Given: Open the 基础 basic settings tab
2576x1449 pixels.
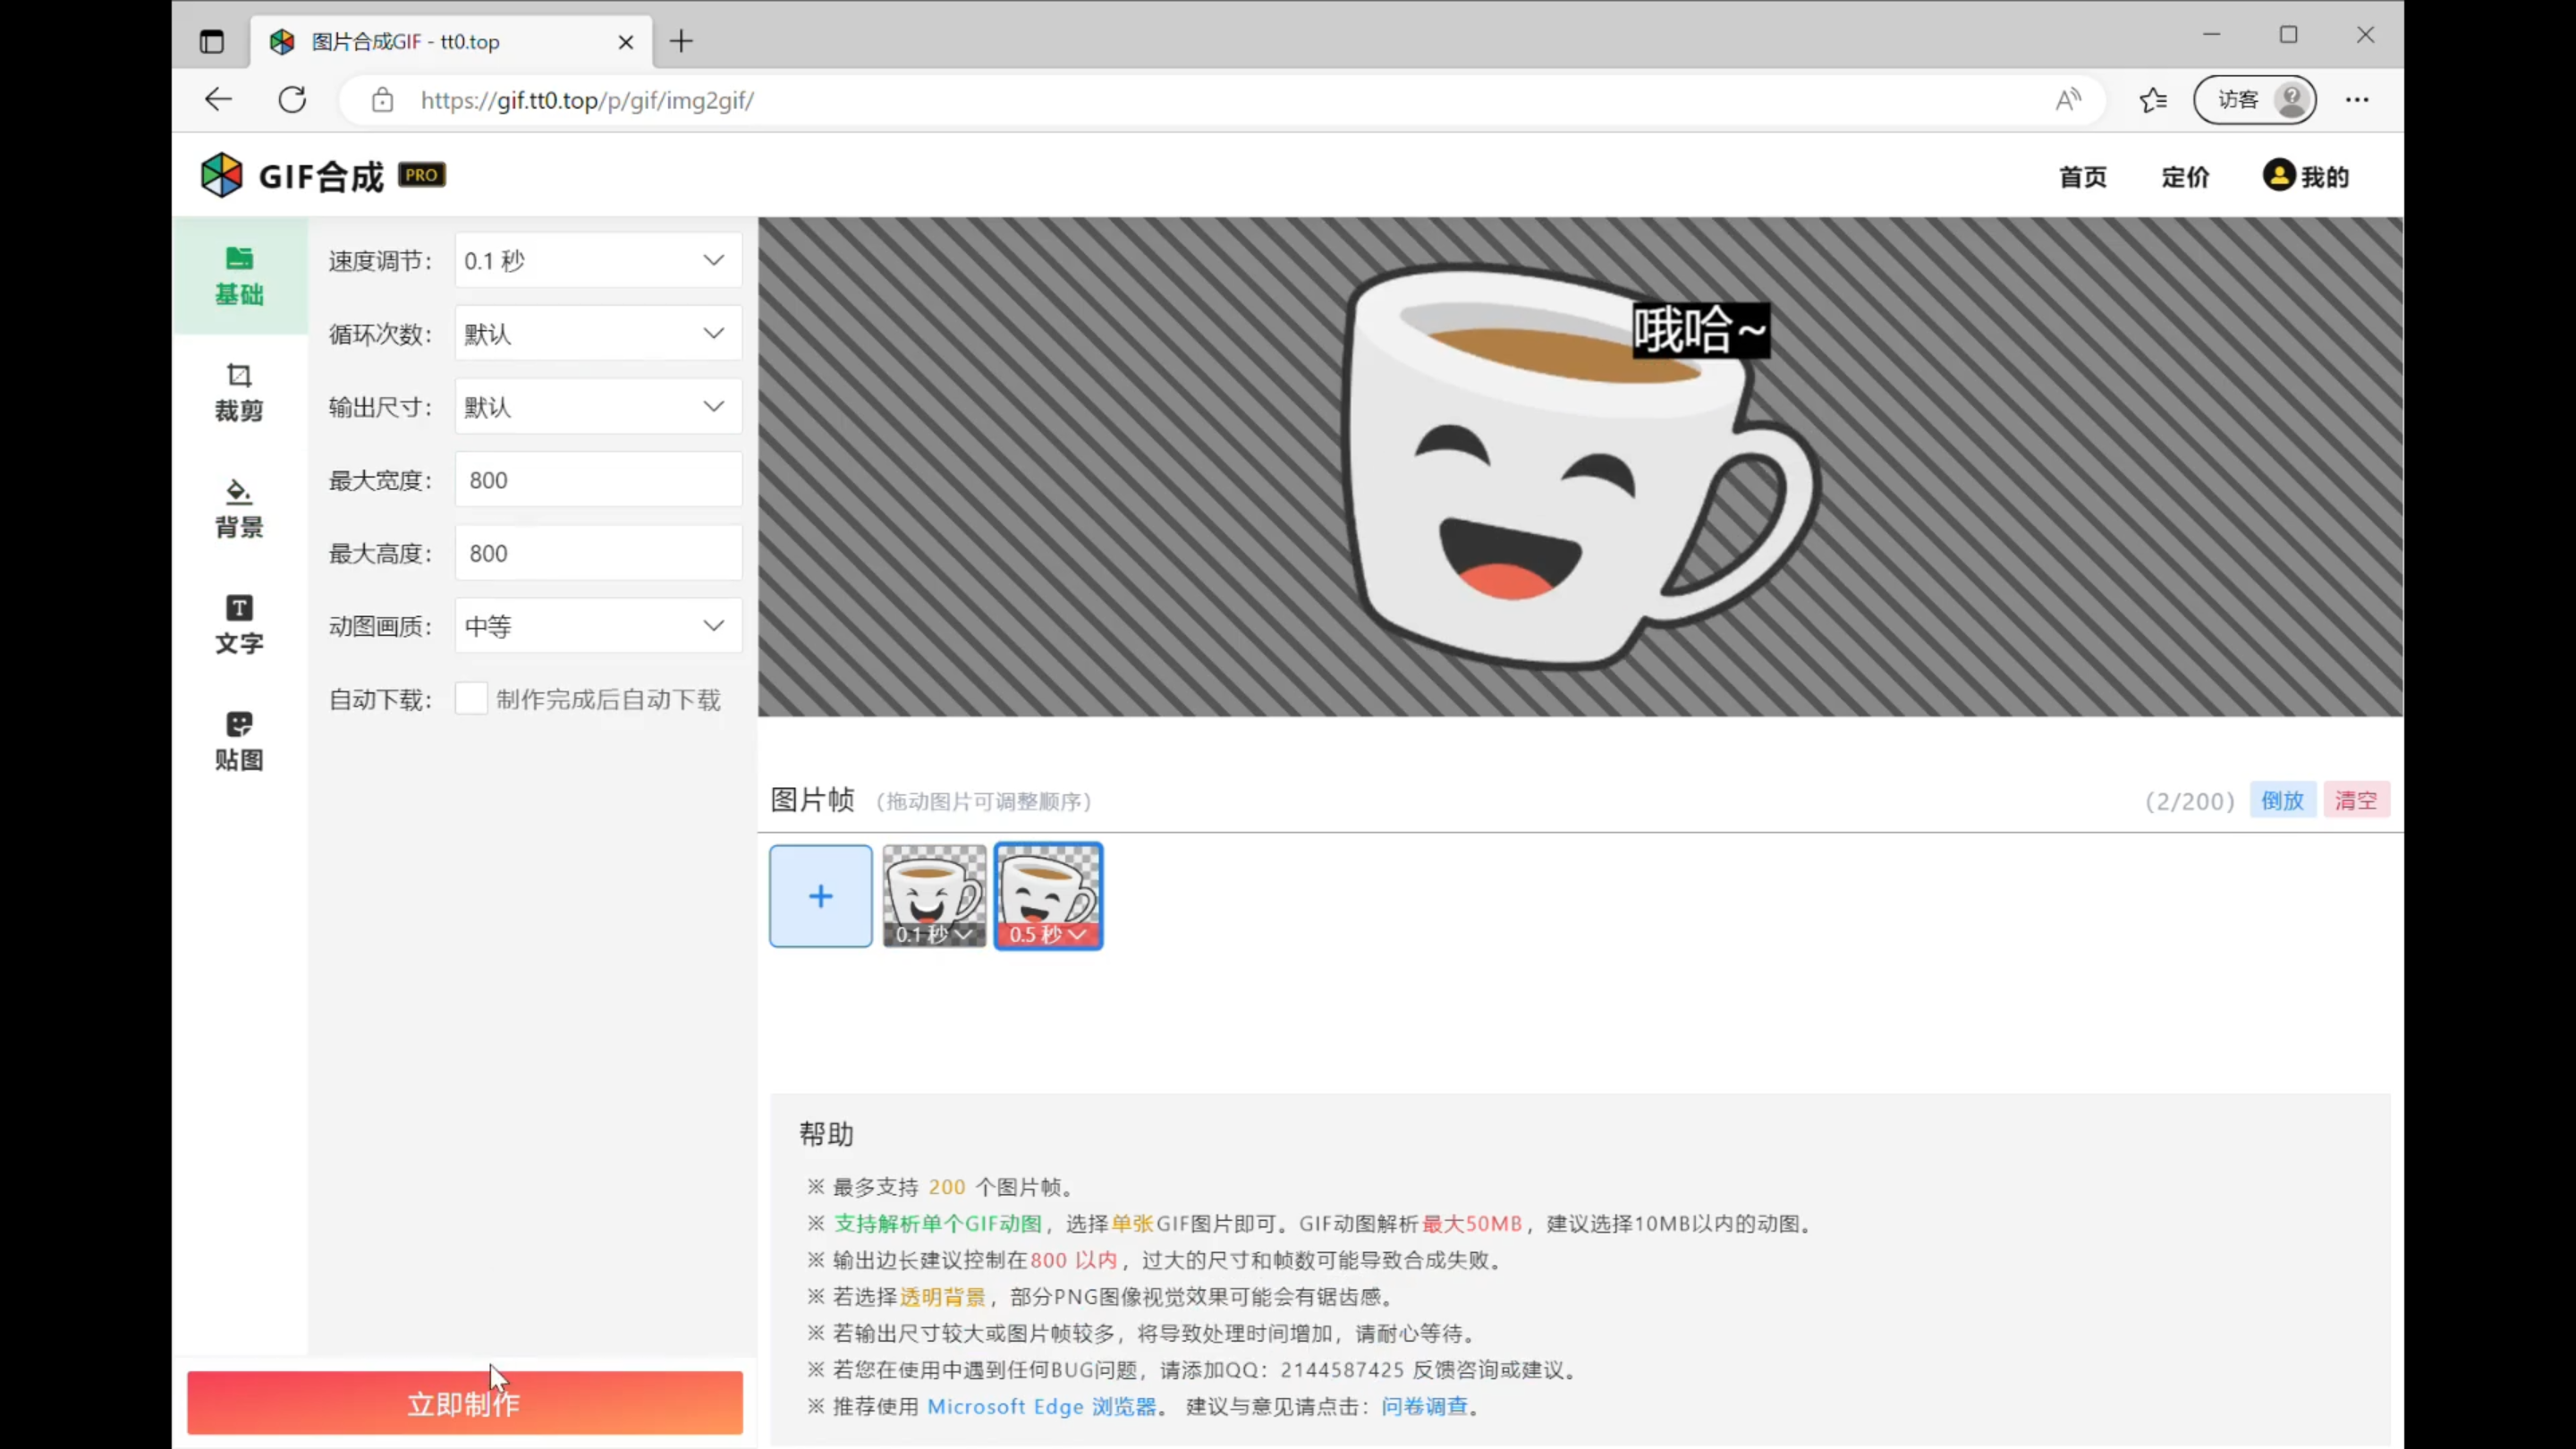Looking at the screenshot, I should click(x=239, y=276).
